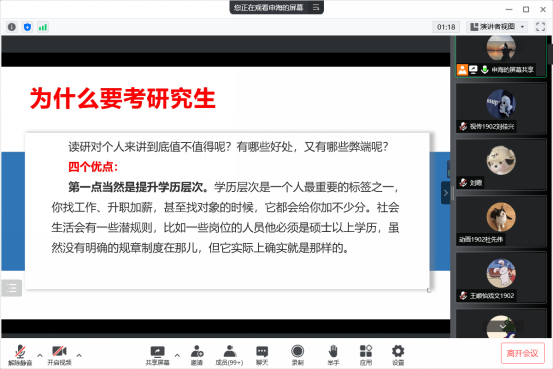
Task: Expand share screen options arrow
Action: [x=177, y=355]
